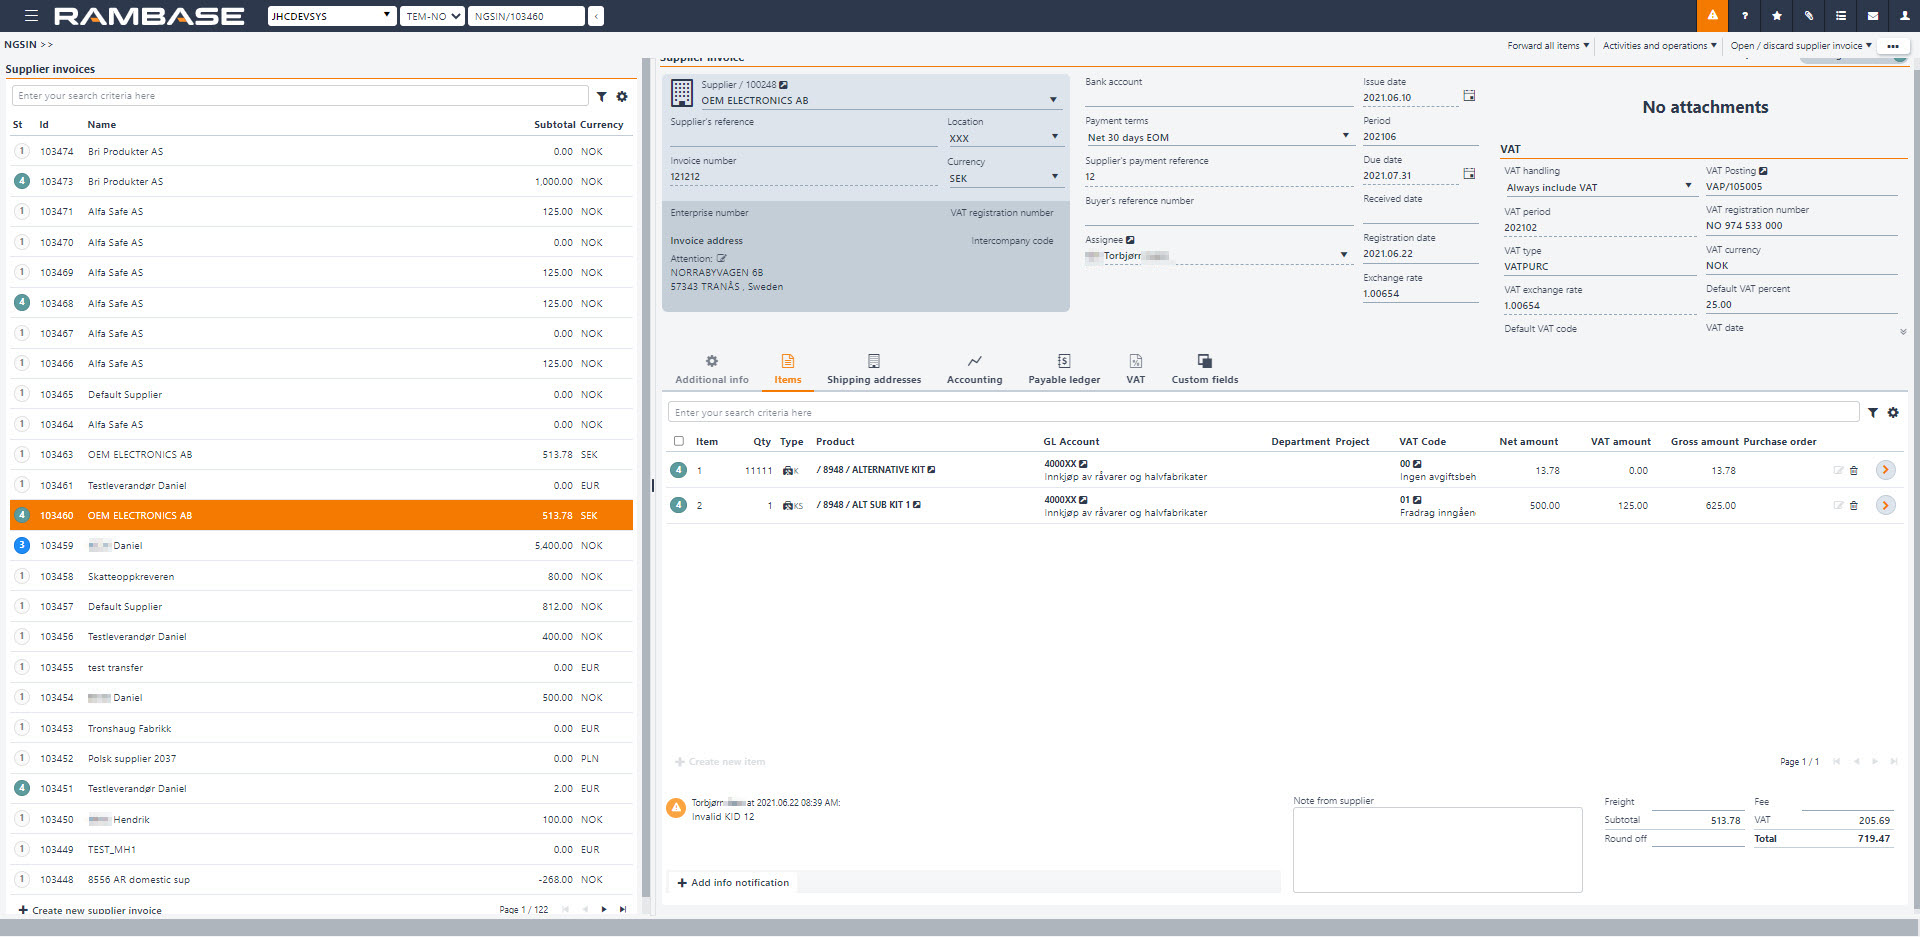The image size is (1920, 937).
Task: Click the help question mark icon
Action: (1745, 16)
